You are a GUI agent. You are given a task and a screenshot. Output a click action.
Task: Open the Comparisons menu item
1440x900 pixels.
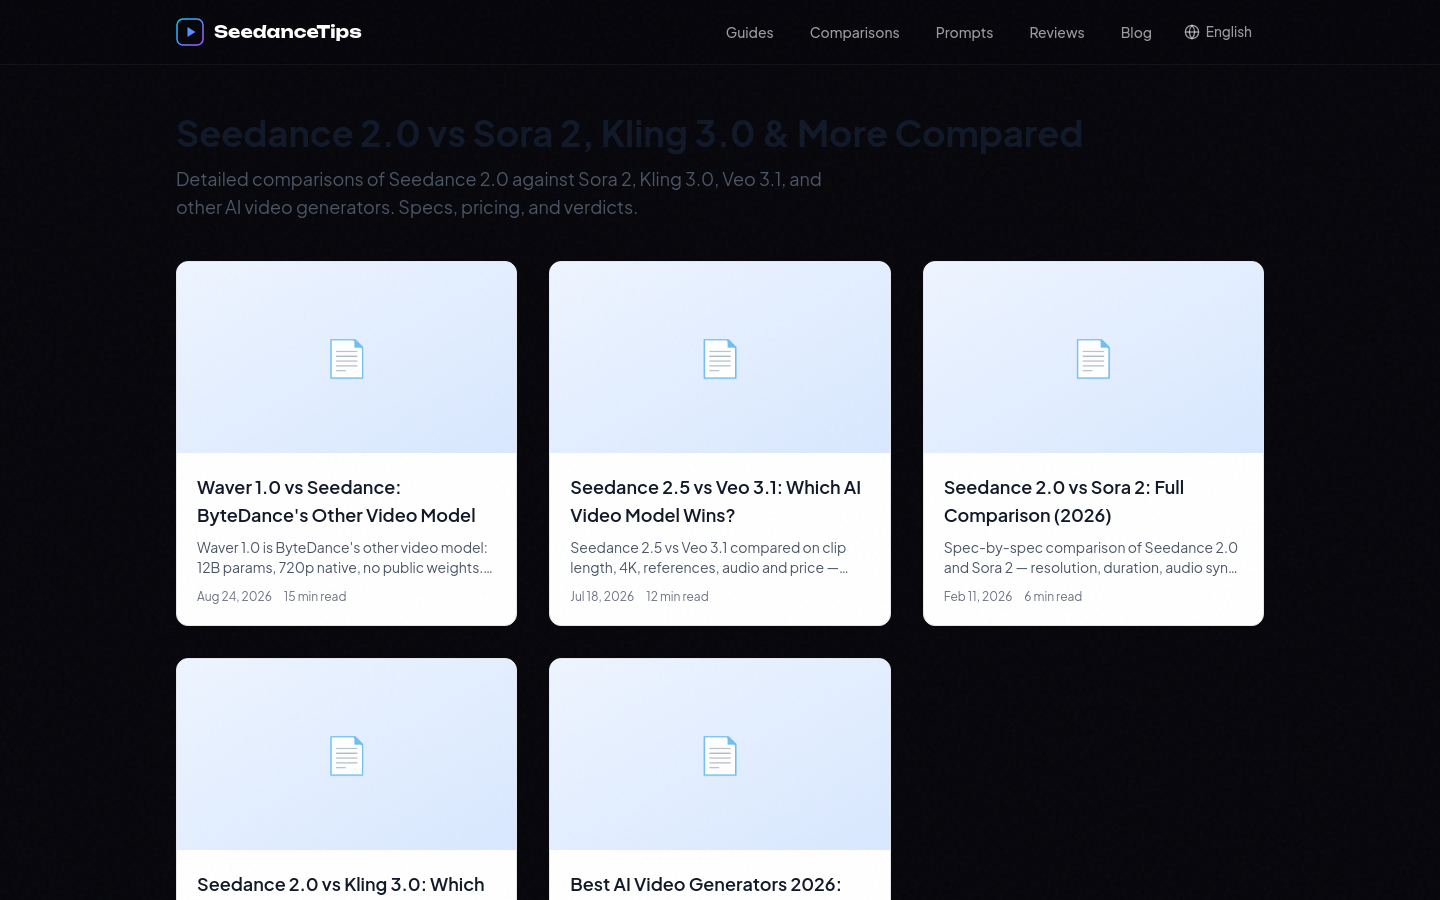click(855, 33)
